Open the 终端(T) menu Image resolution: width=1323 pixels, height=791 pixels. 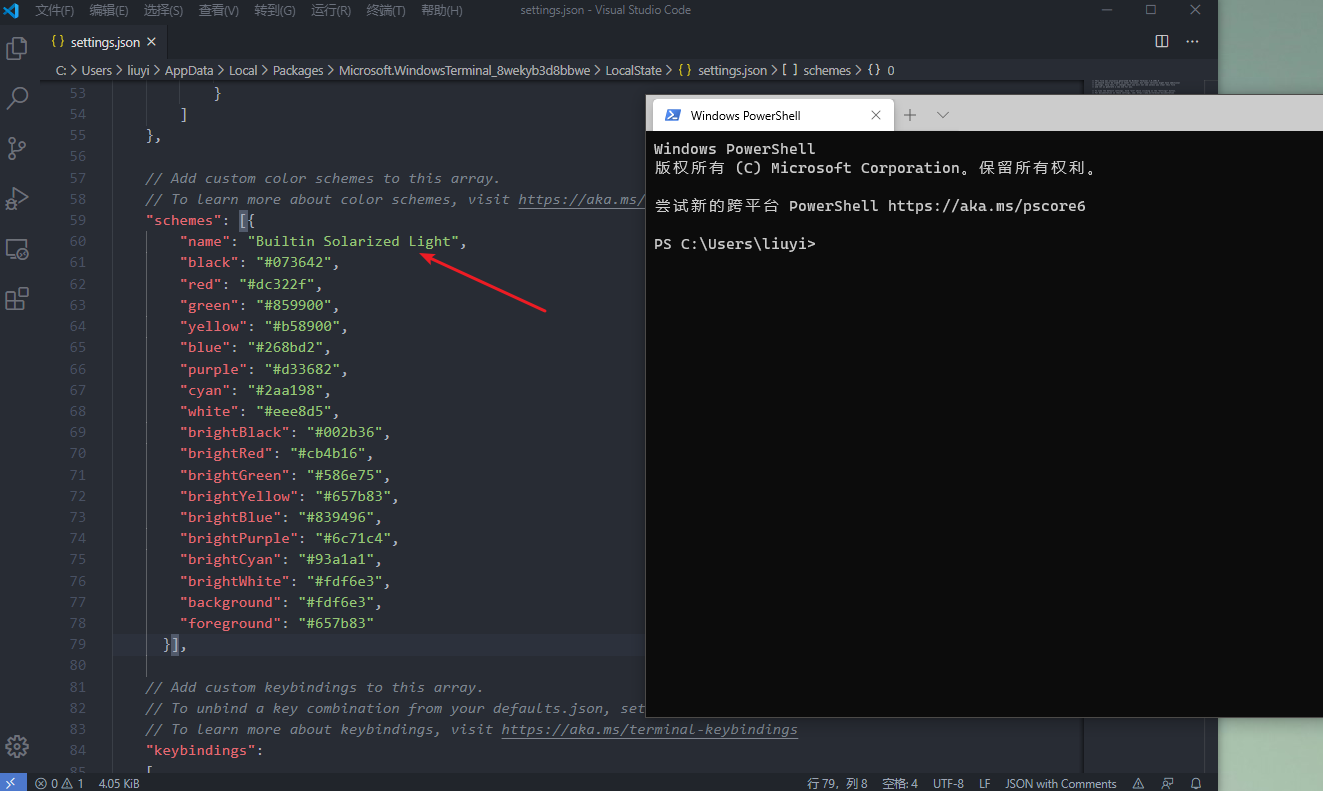[385, 10]
